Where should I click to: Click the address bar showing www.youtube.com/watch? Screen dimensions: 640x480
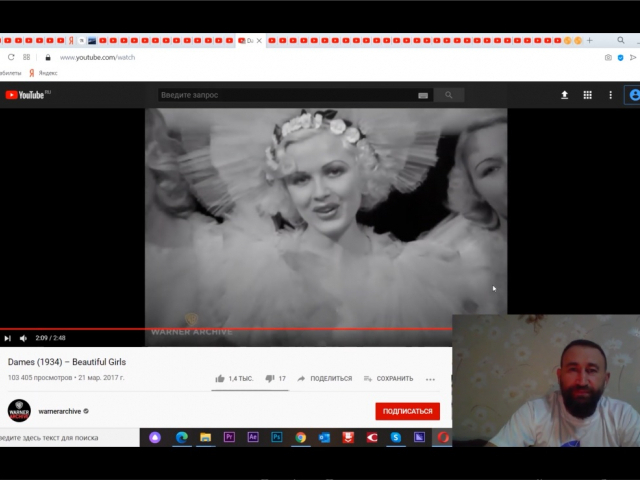tap(97, 58)
